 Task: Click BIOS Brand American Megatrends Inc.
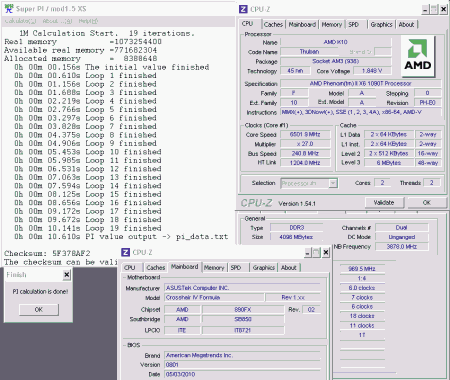click(242, 355)
